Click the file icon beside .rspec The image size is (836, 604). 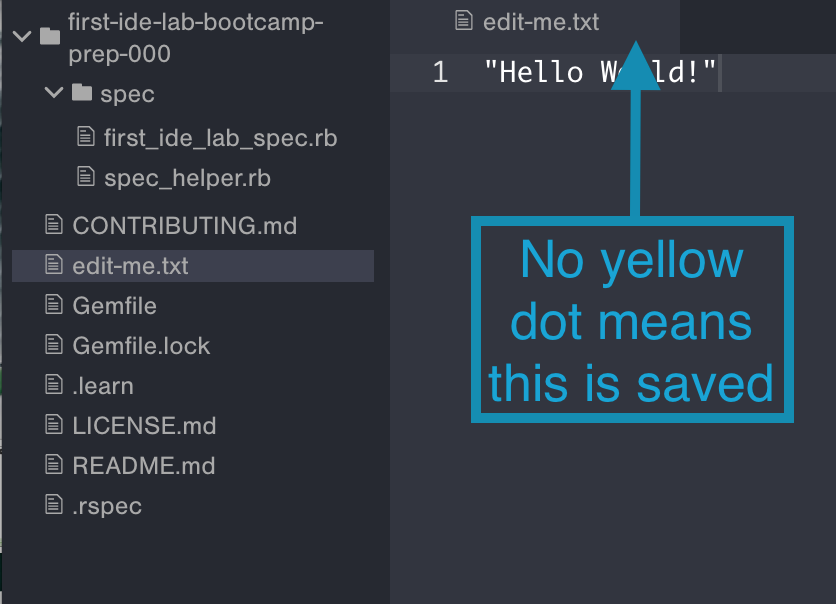[x=53, y=505]
